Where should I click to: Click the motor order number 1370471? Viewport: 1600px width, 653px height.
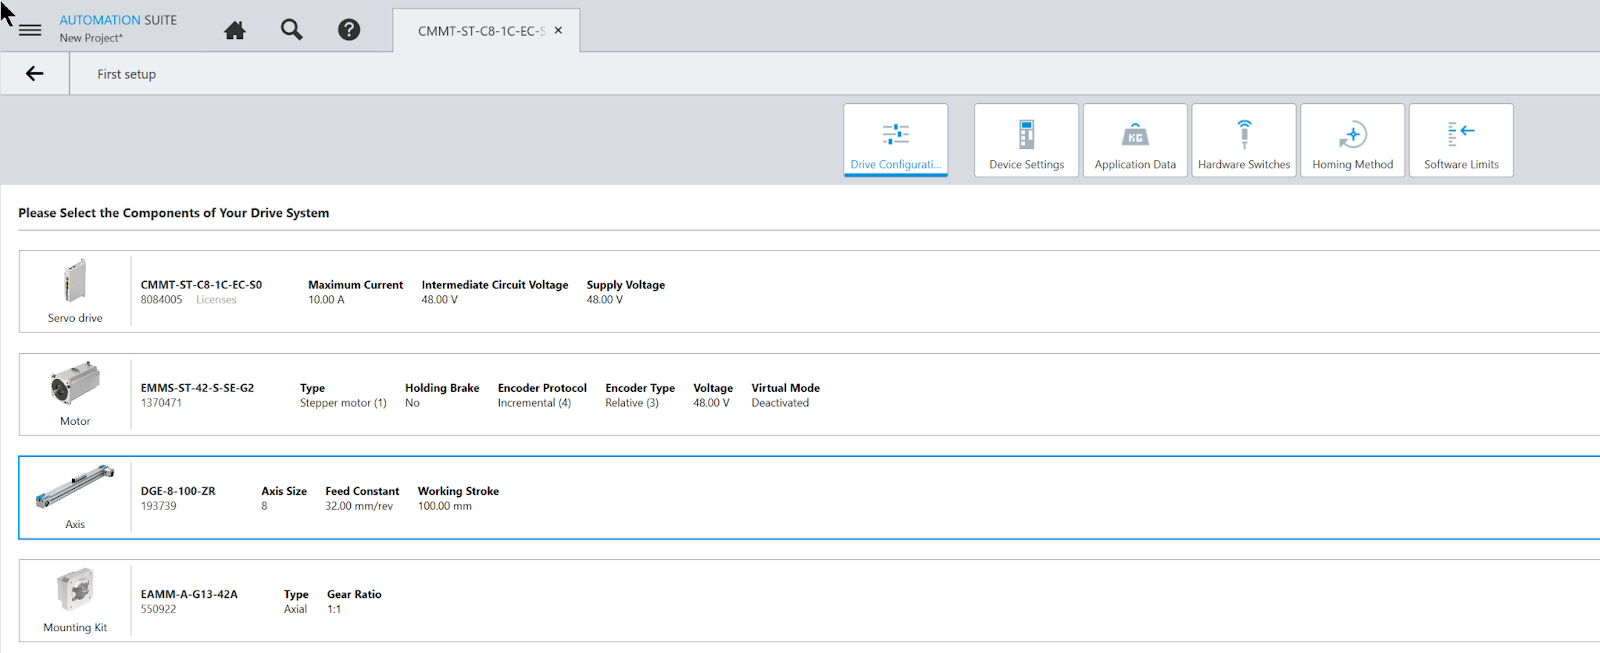coord(161,403)
